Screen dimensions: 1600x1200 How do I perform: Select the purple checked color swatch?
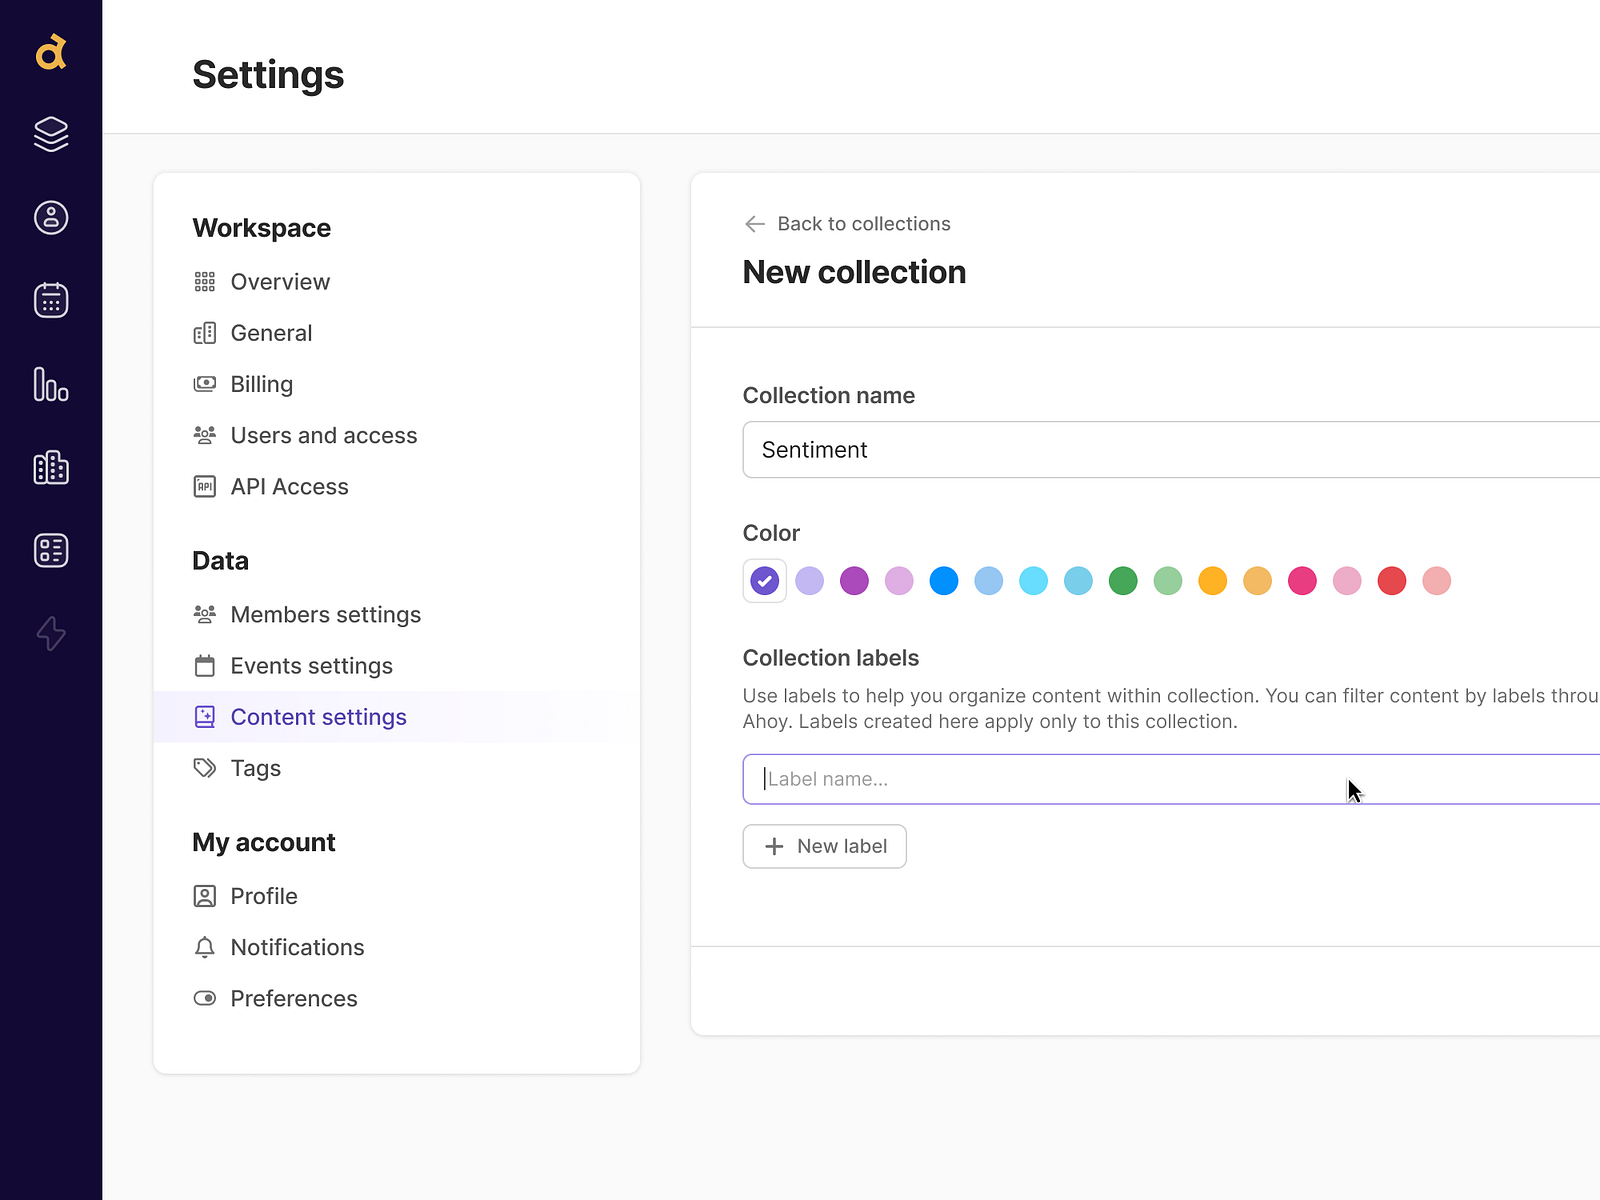click(764, 580)
